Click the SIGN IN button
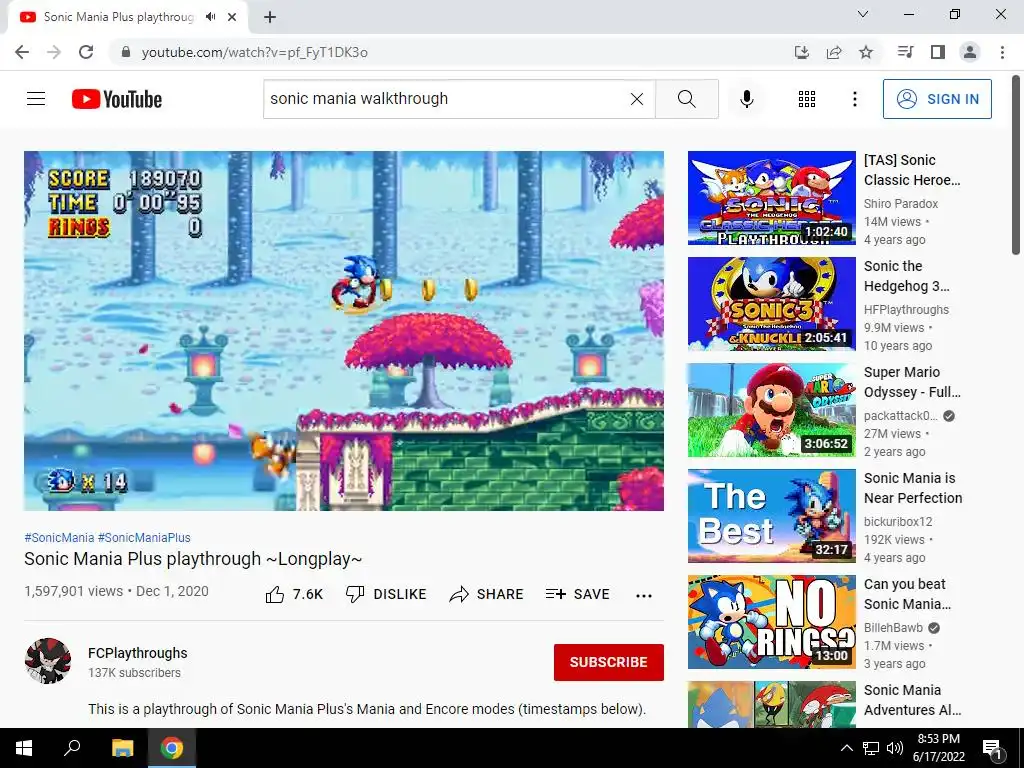The height and width of the screenshot is (768, 1024). 937,99
